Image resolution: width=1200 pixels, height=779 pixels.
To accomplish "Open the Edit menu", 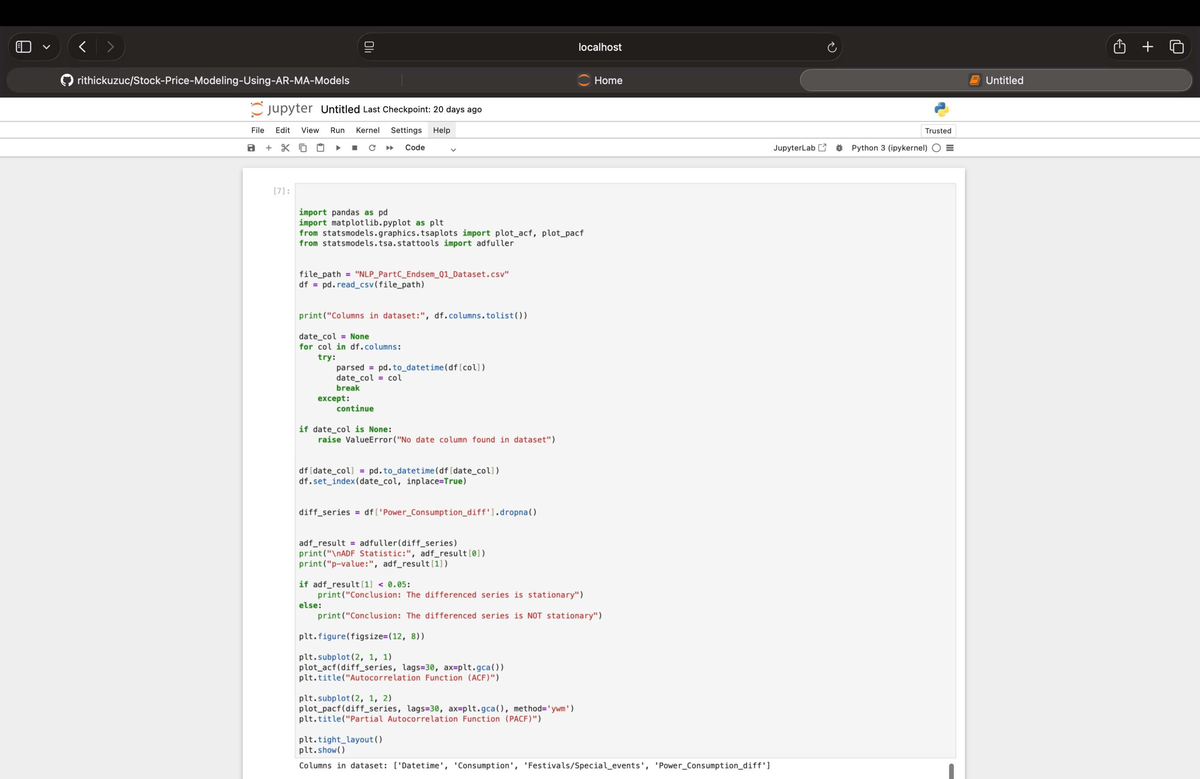I will click(283, 130).
